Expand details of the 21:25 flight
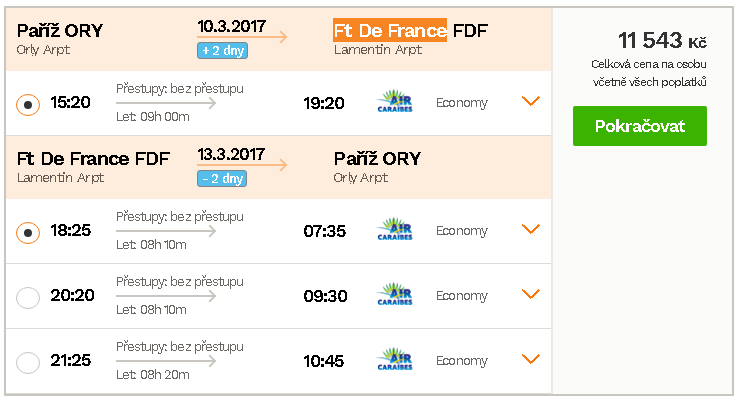 [530, 359]
